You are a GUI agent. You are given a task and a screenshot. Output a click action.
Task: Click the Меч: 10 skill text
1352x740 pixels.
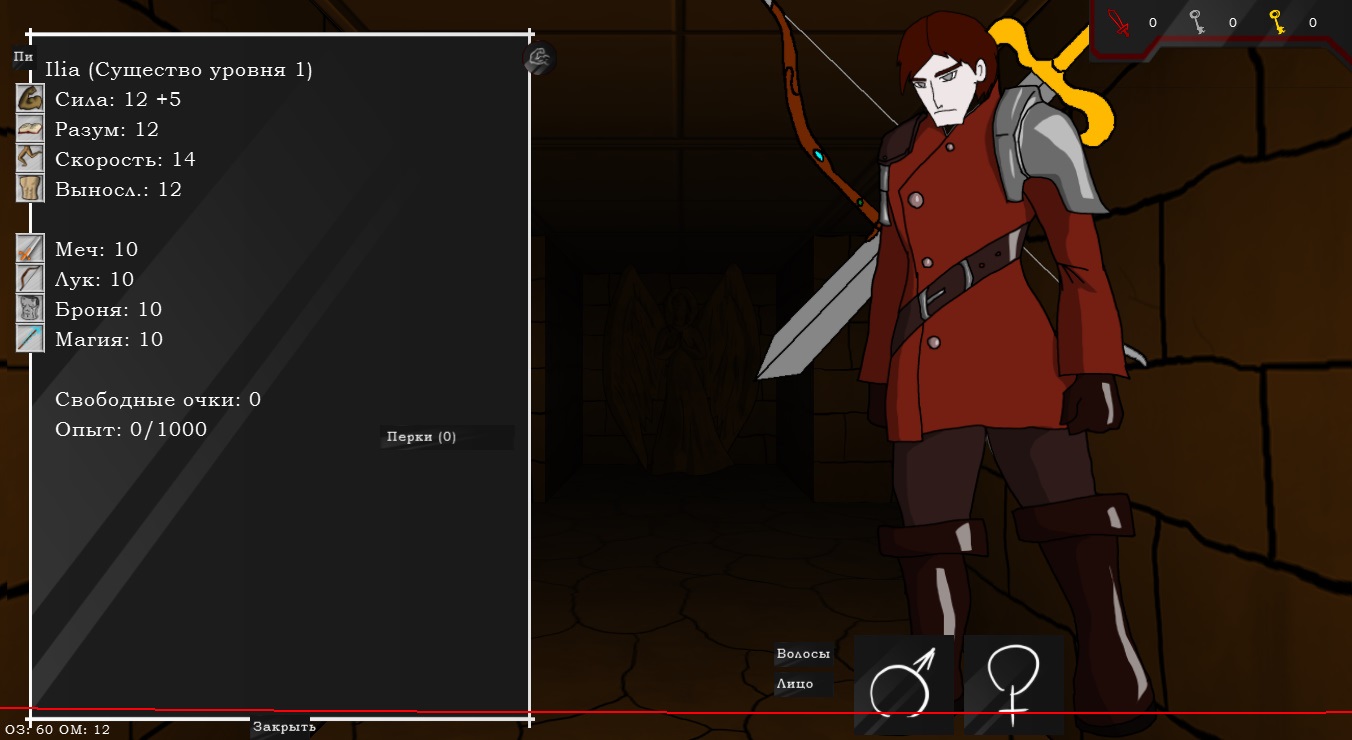click(96, 249)
